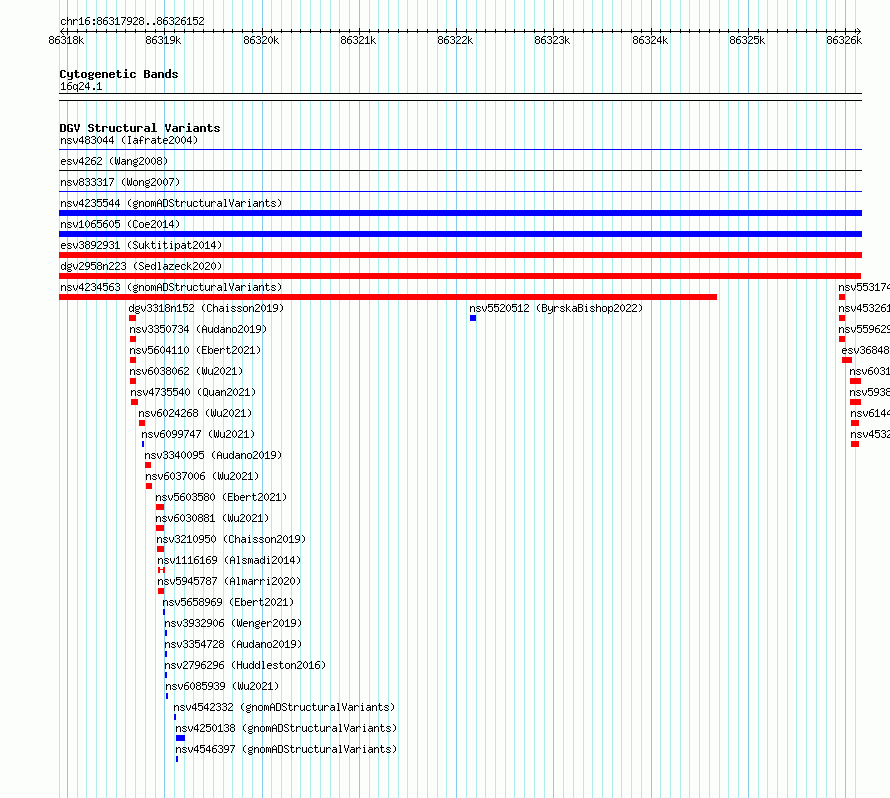Select nsv3932906 (Wenger2019) variant
Image resolution: width=890 pixels, height=798 pixels.
coord(233,623)
